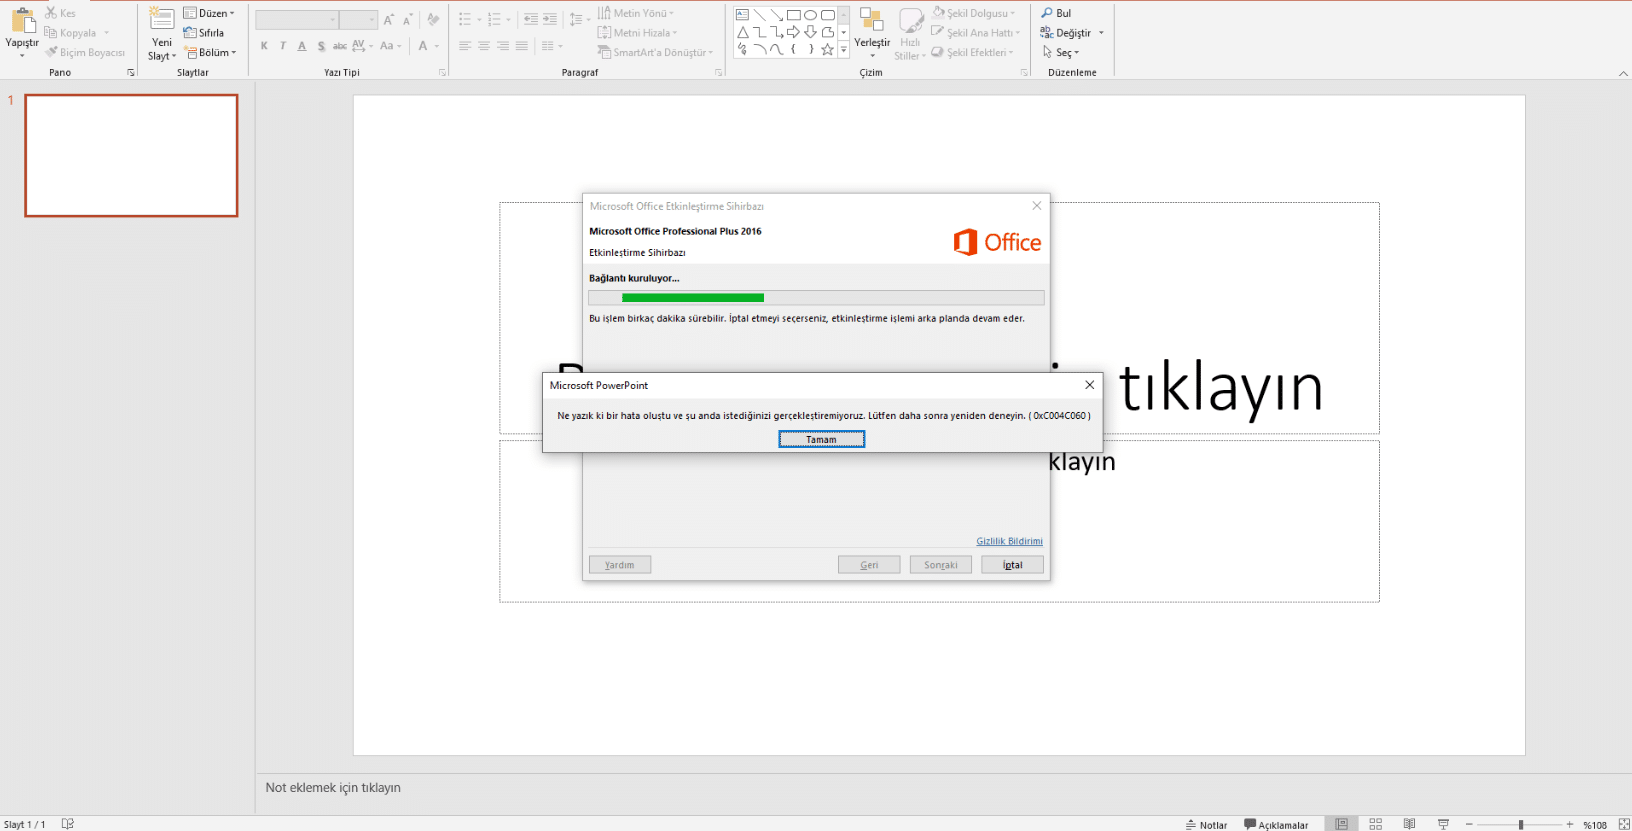Image resolution: width=1632 pixels, height=831 pixels.
Task: Toggle underline A formatting
Action: (302, 46)
